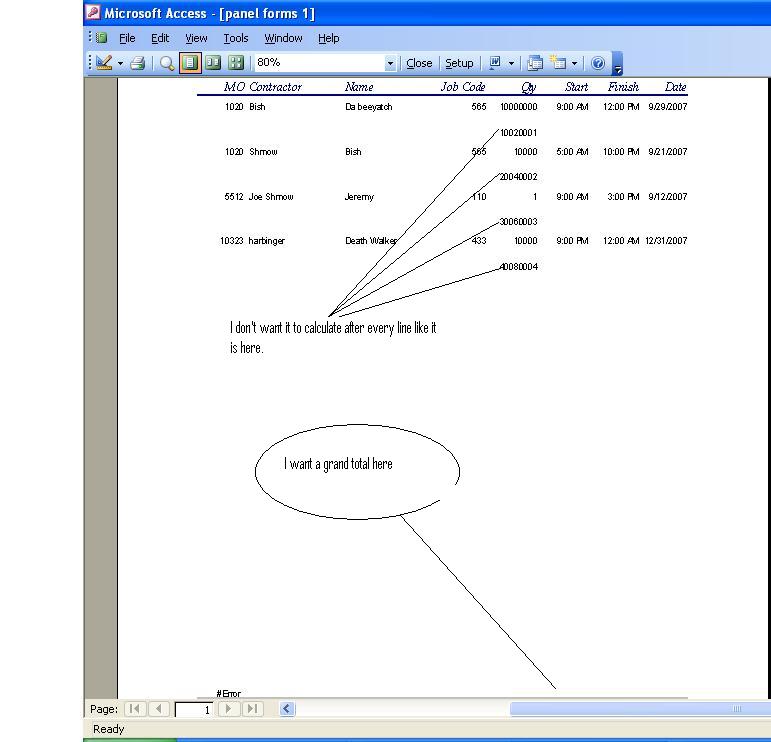Viewport: 771px width, 742px height.
Task: Open the Tools menu
Action: (236, 38)
